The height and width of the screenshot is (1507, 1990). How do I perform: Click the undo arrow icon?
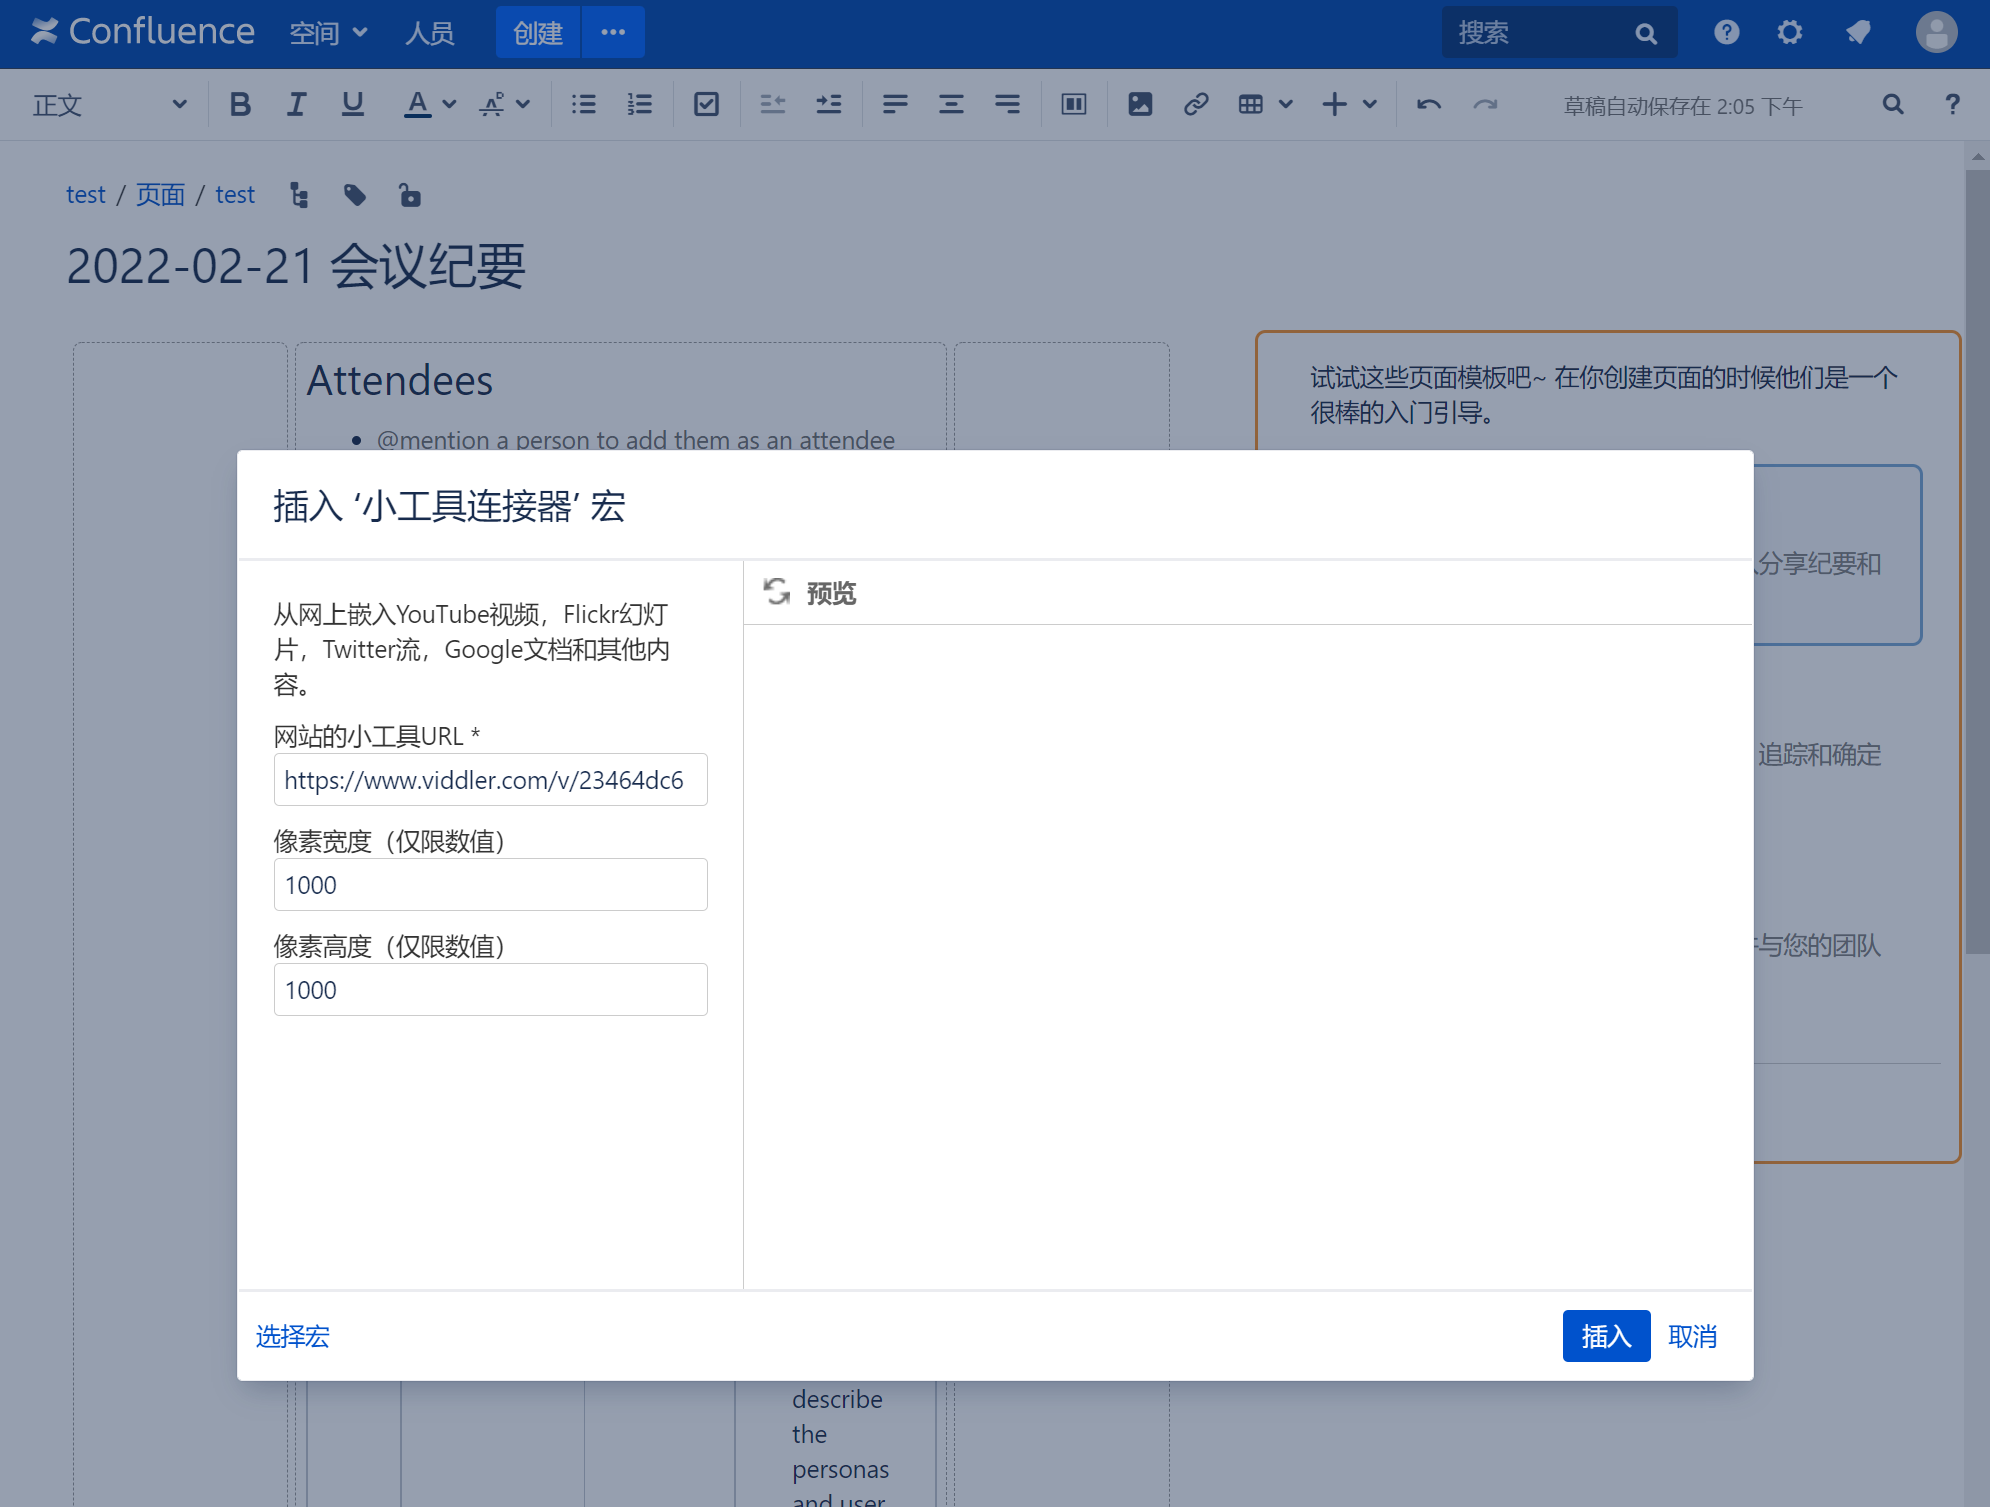(1429, 104)
